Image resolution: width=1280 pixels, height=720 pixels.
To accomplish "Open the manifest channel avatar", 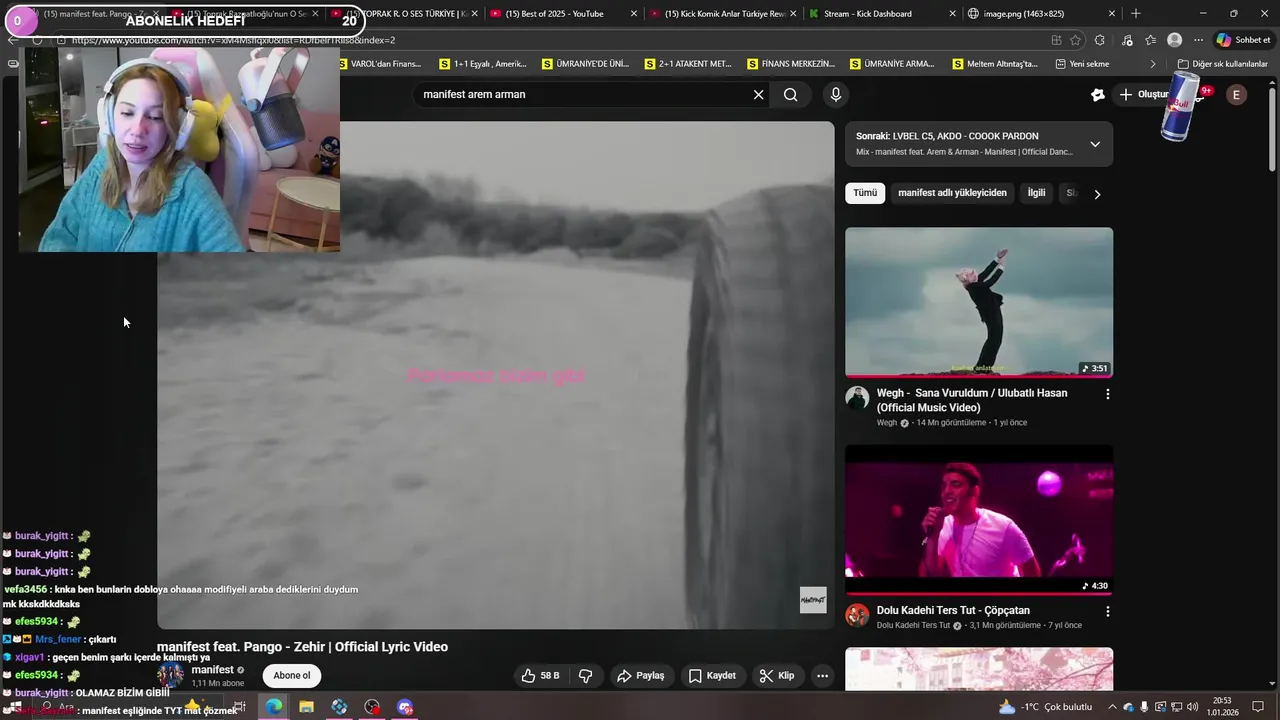I will coord(170,675).
